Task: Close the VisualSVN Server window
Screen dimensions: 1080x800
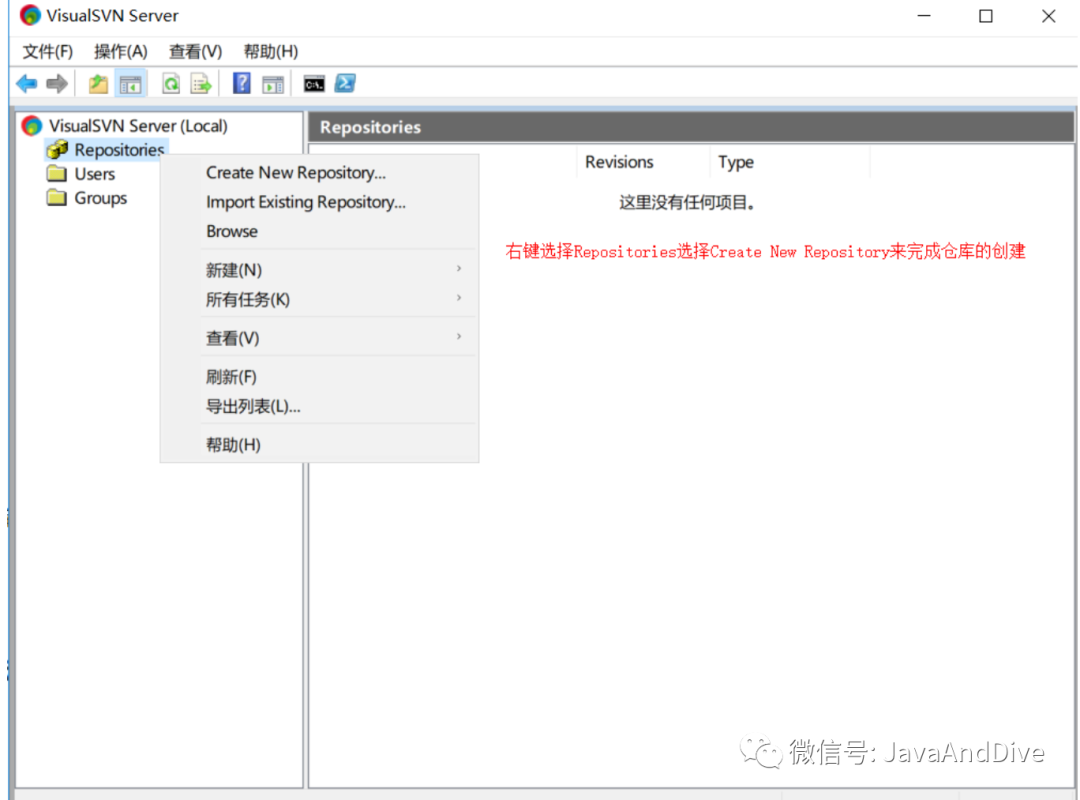Action: click(1048, 16)
